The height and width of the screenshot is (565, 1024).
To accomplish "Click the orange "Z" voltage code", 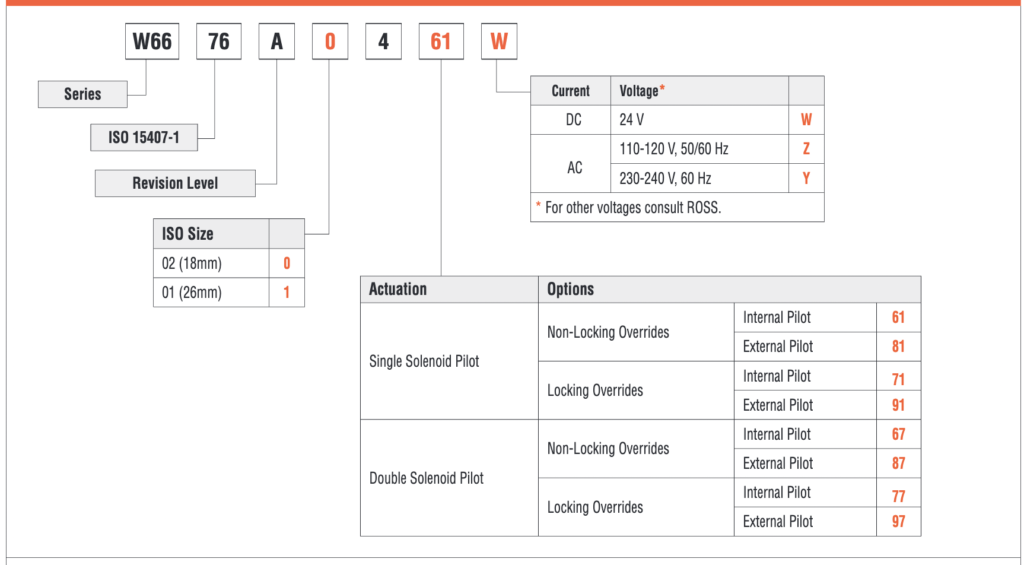I will click(x=806, y=149).
